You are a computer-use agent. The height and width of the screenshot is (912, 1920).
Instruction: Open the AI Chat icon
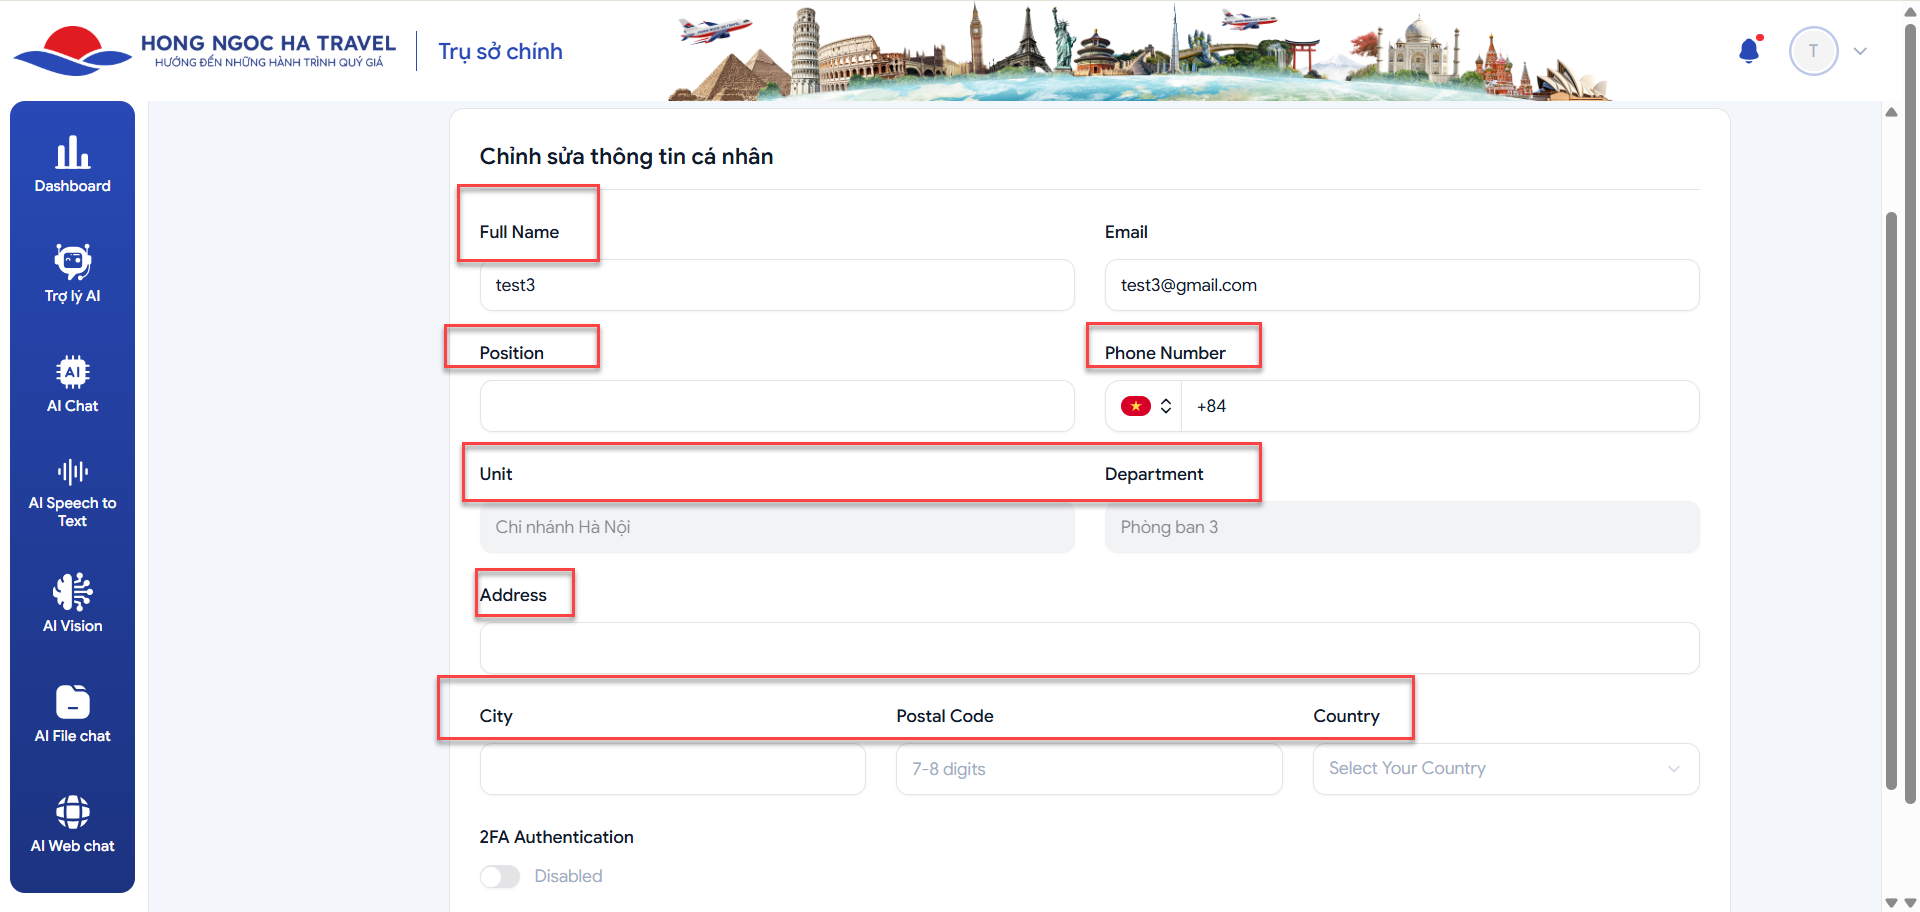72,384
